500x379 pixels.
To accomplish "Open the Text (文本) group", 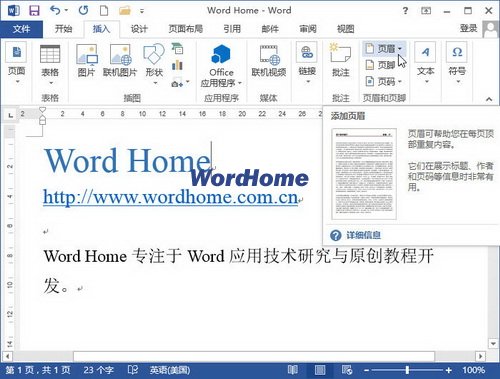I will click(426, 63).
